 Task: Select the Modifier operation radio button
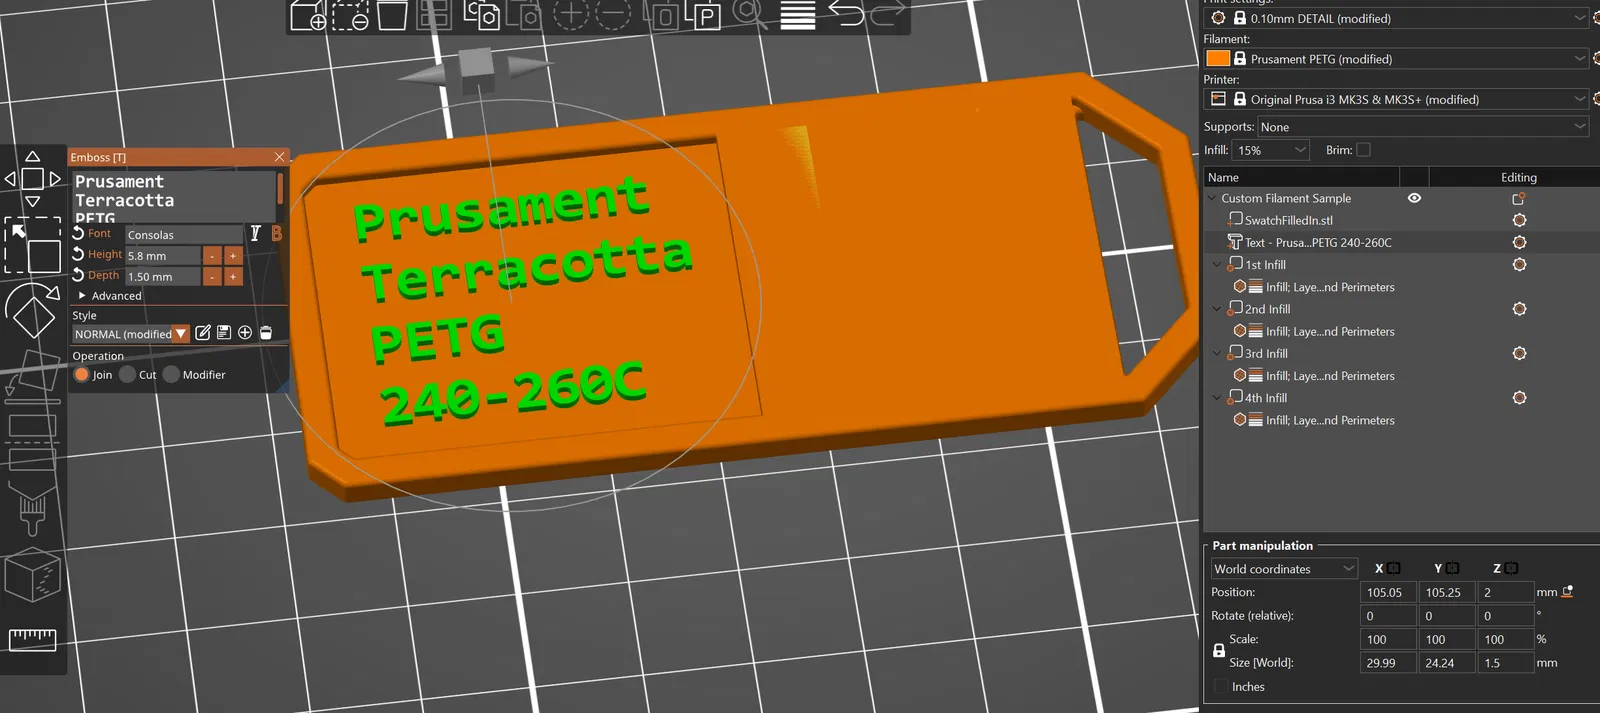pos(171,374)
